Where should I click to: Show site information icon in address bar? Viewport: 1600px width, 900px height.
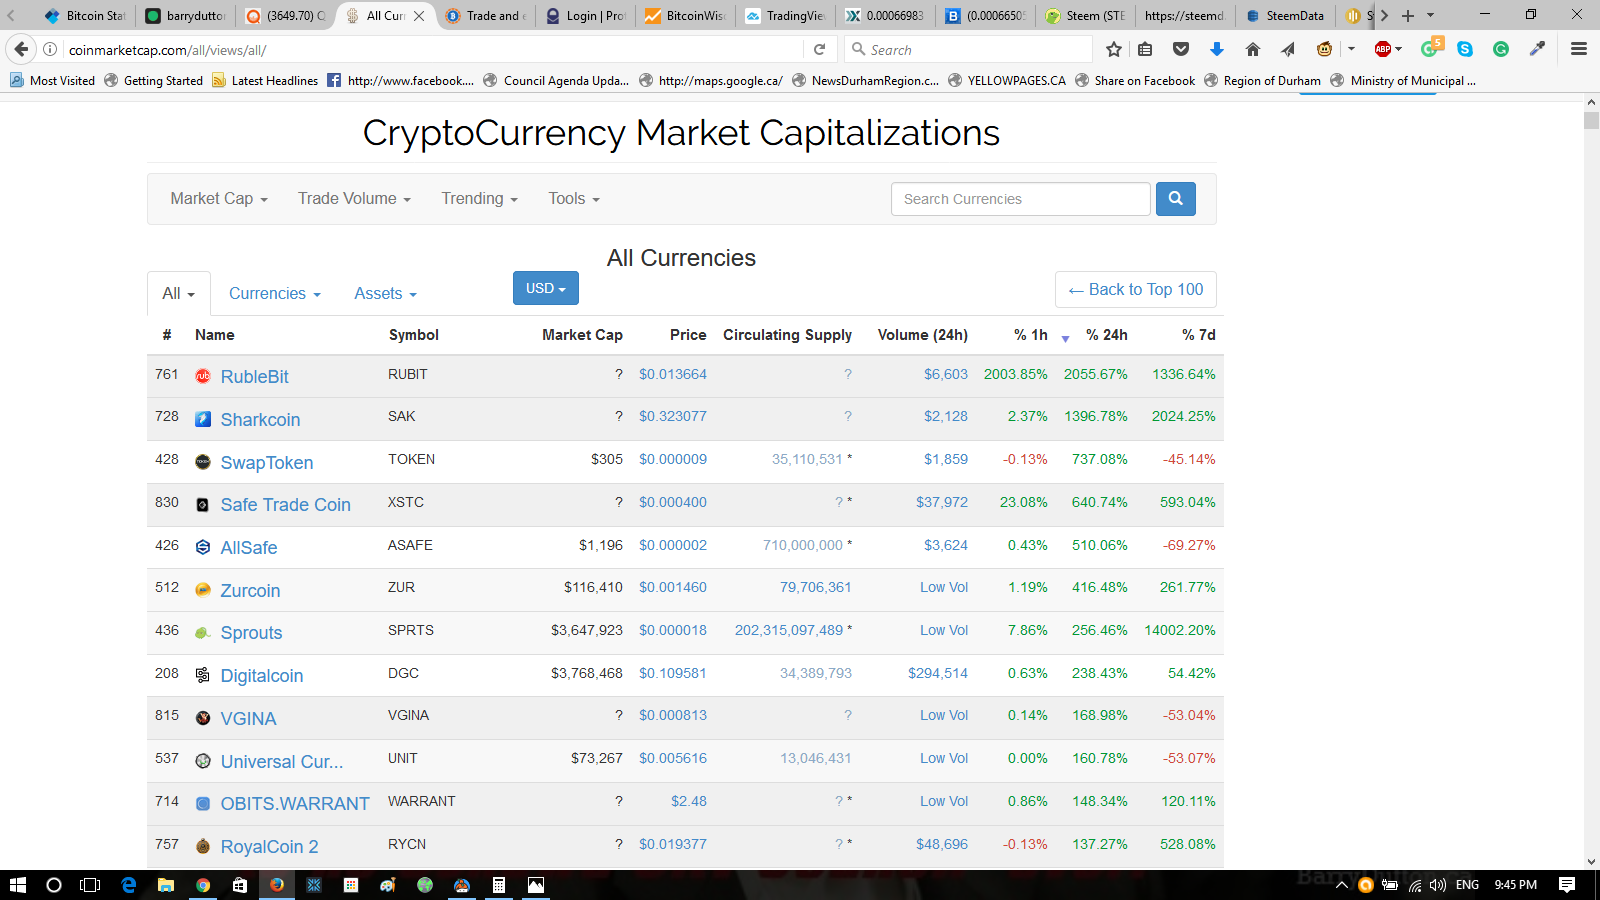pyautogui.click(x=50, y=49)
